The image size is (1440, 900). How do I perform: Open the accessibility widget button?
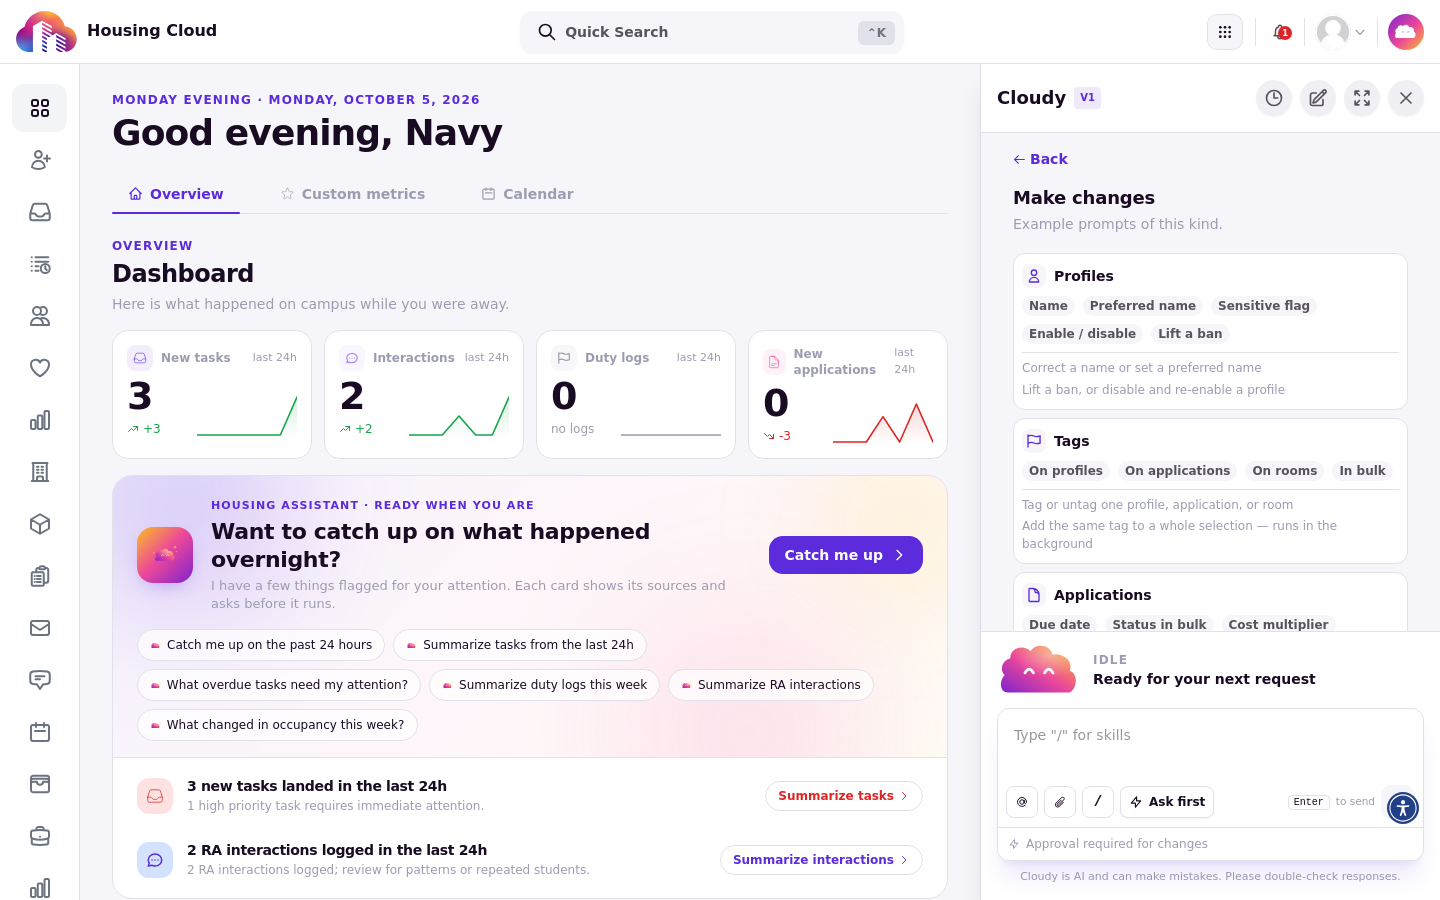1403,808
